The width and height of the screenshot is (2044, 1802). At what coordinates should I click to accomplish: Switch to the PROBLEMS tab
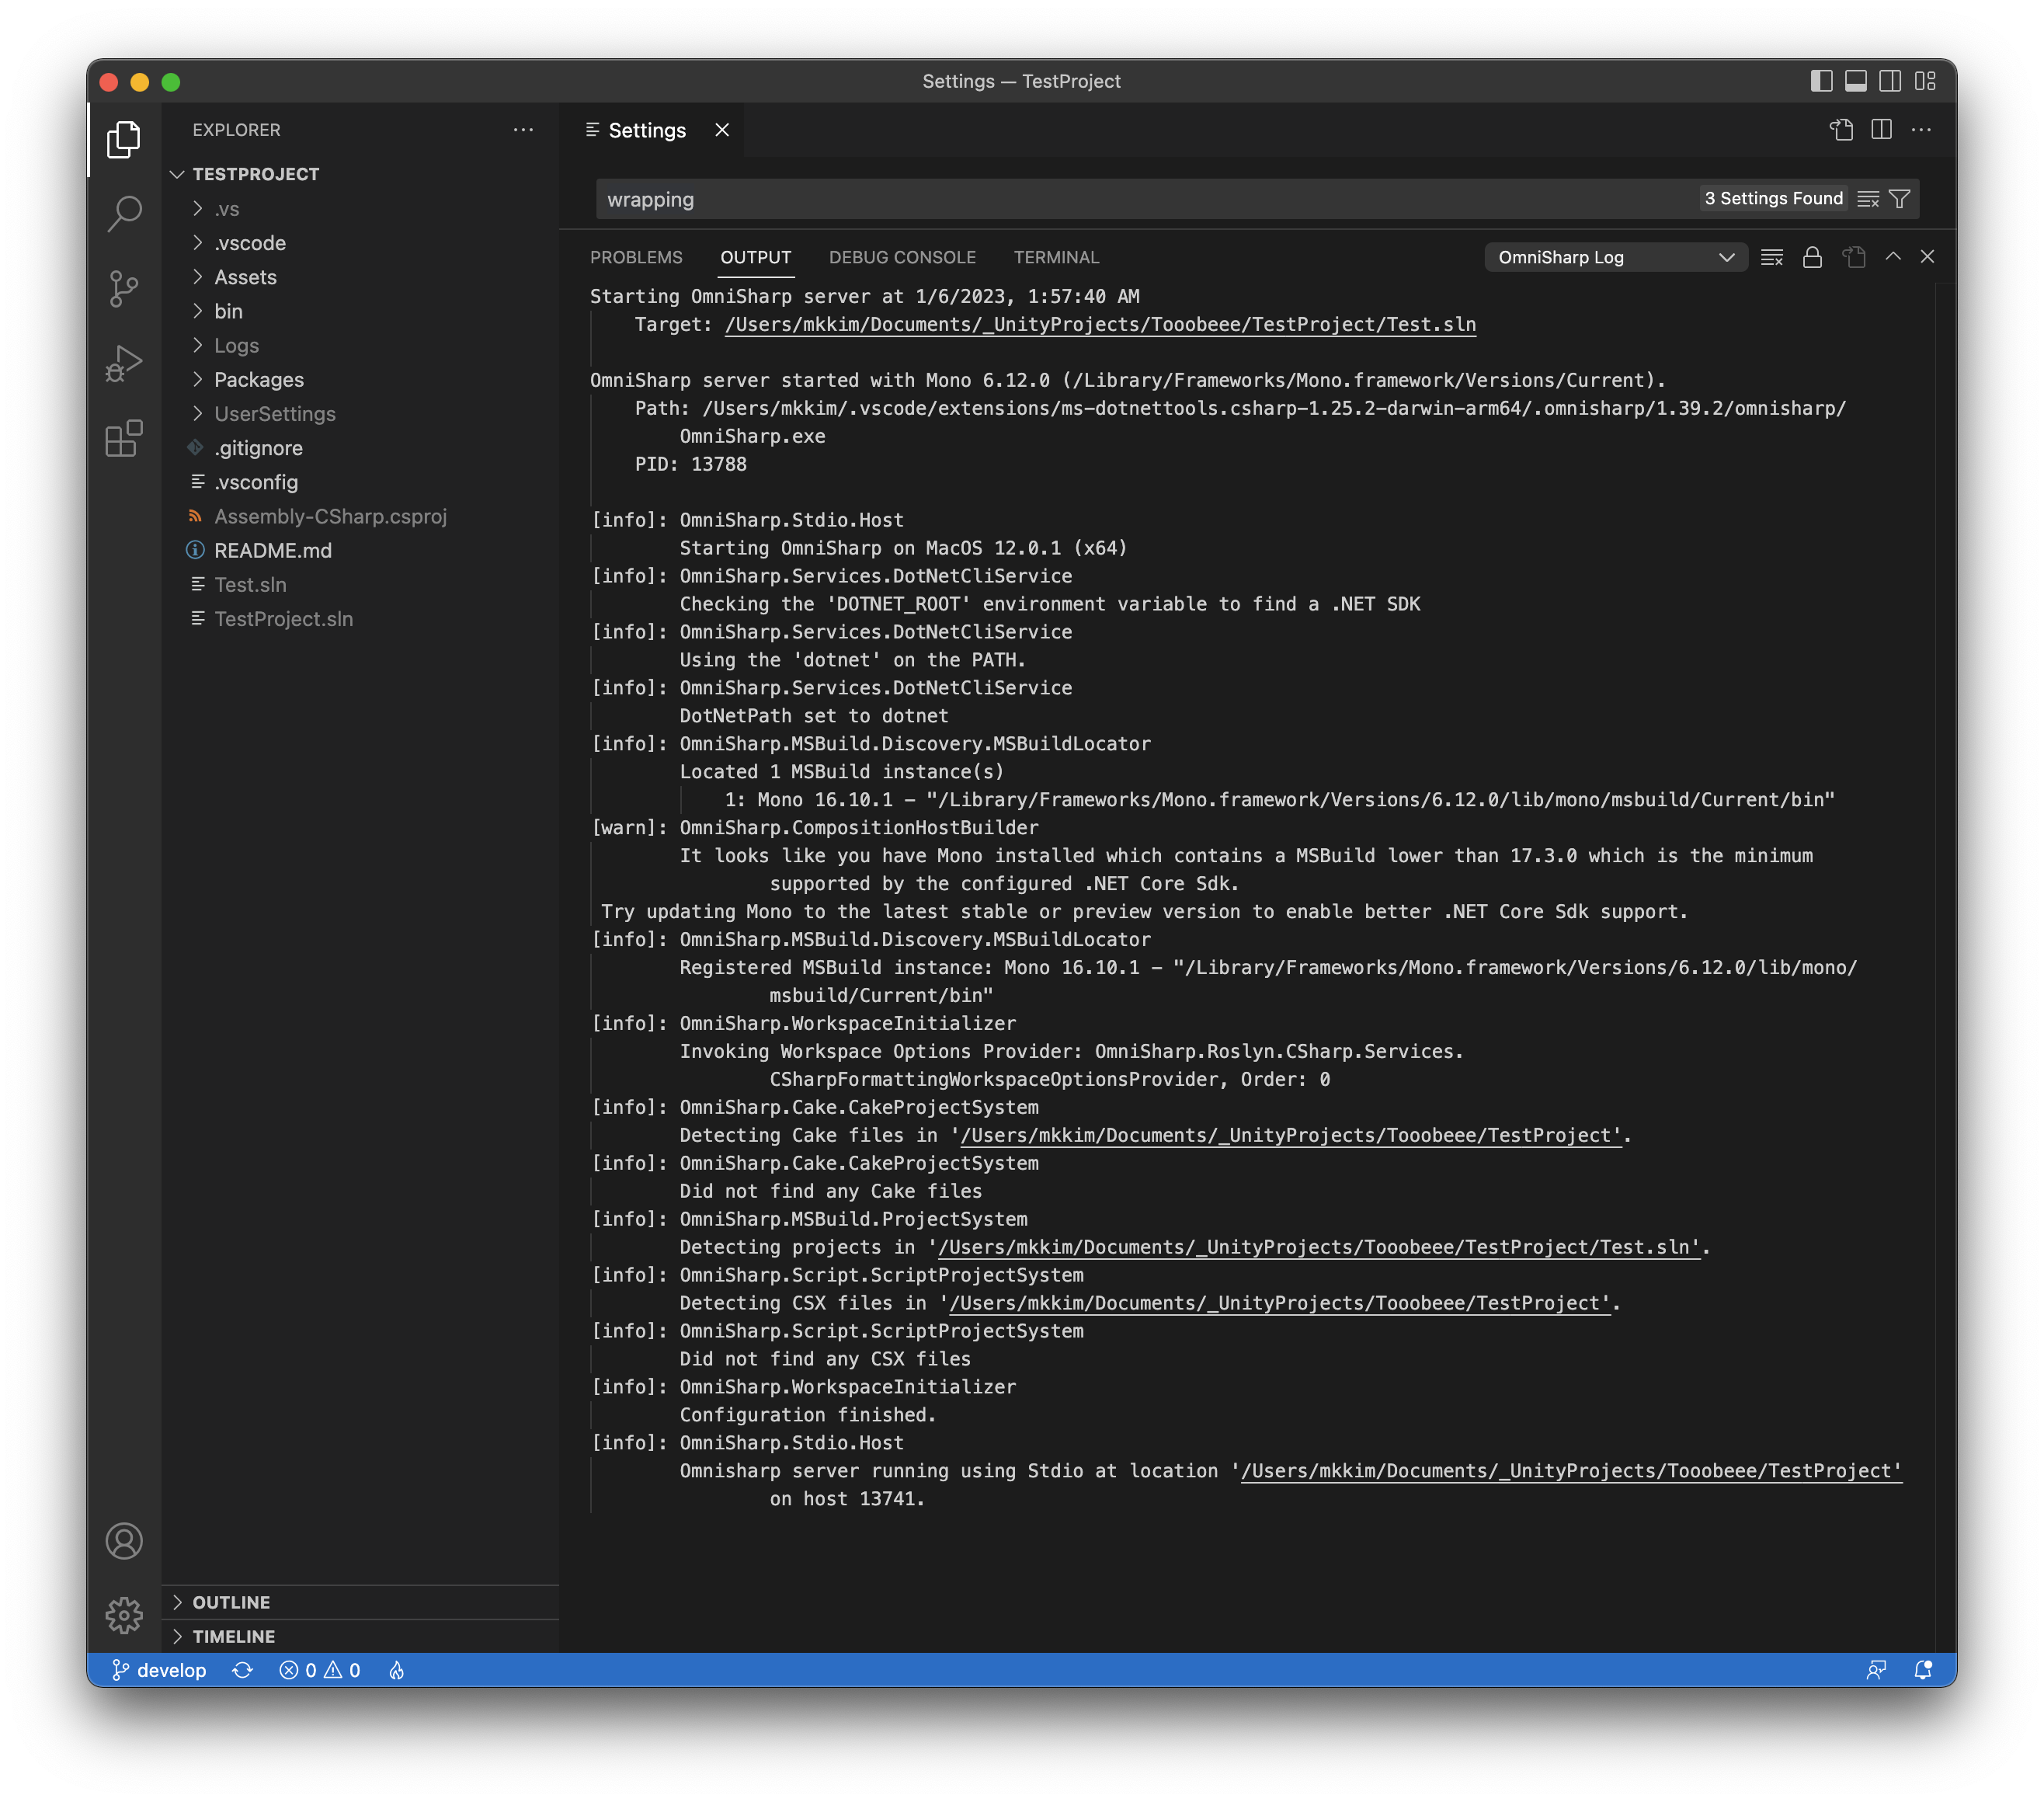click(636, 258)
